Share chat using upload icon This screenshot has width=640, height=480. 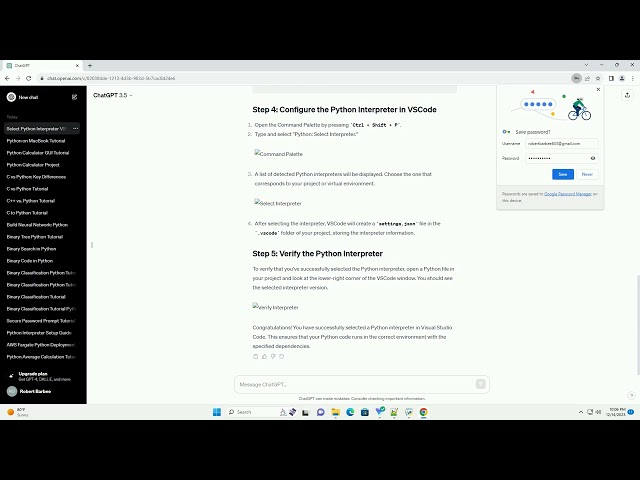click(x=627, y=95)
